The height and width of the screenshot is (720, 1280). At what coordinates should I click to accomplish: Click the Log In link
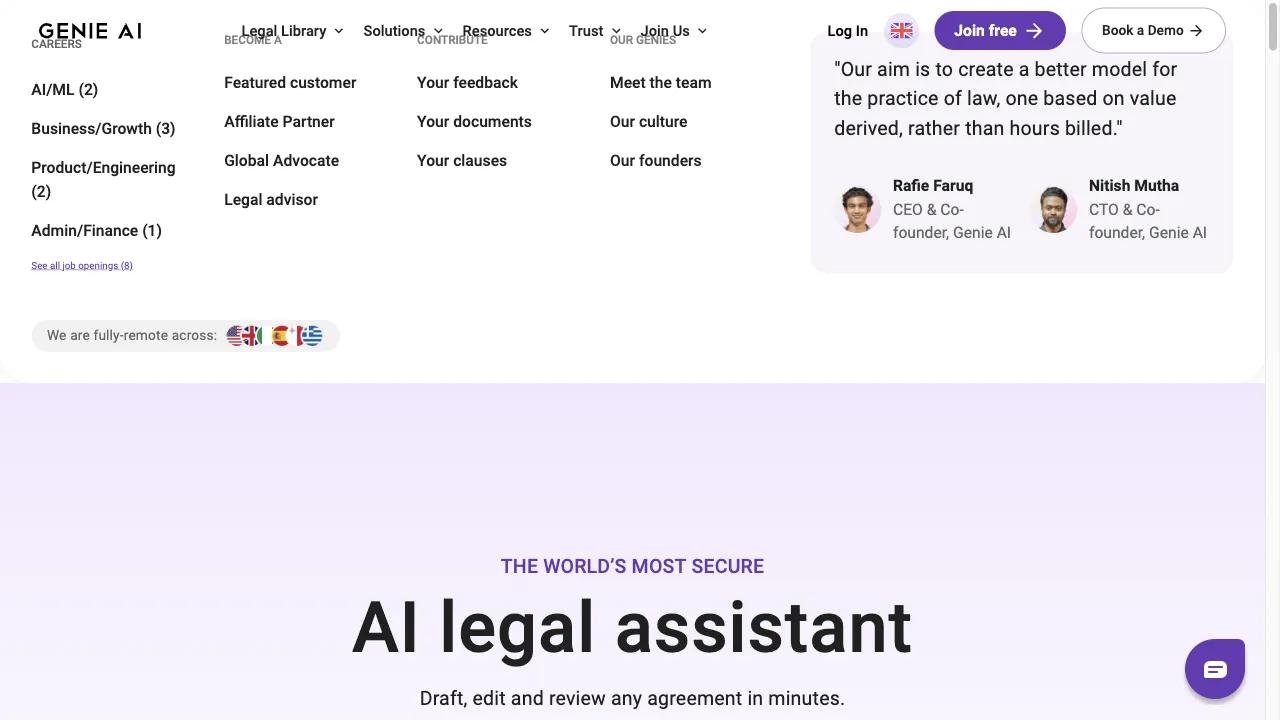tap(847, 31)
